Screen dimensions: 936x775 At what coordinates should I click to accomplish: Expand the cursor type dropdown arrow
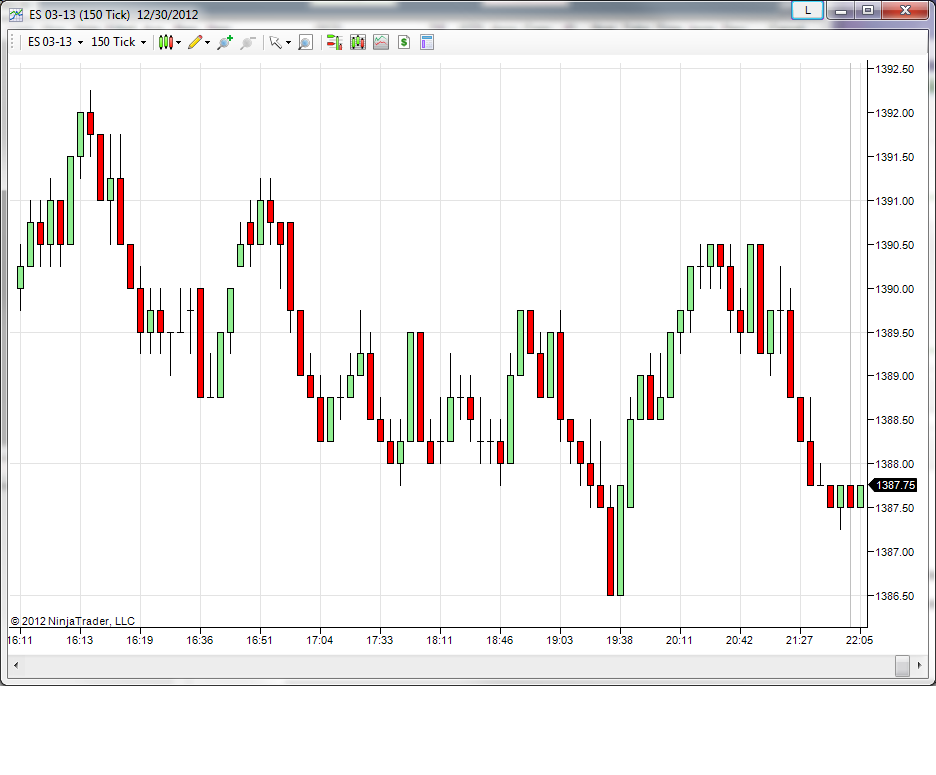click(288, 42)
